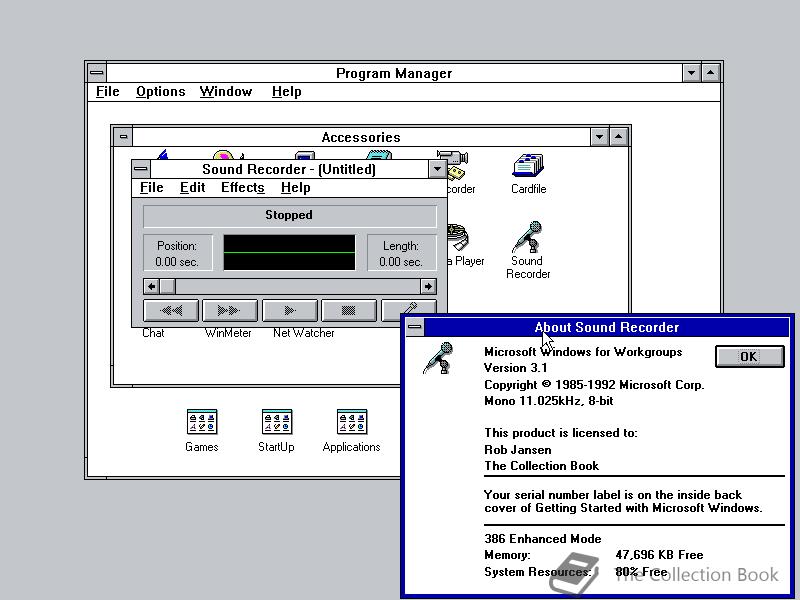Click the Stop button in Sound Recorder
Viewport: 800px width, 600px height.
click(x=348, y=310)
